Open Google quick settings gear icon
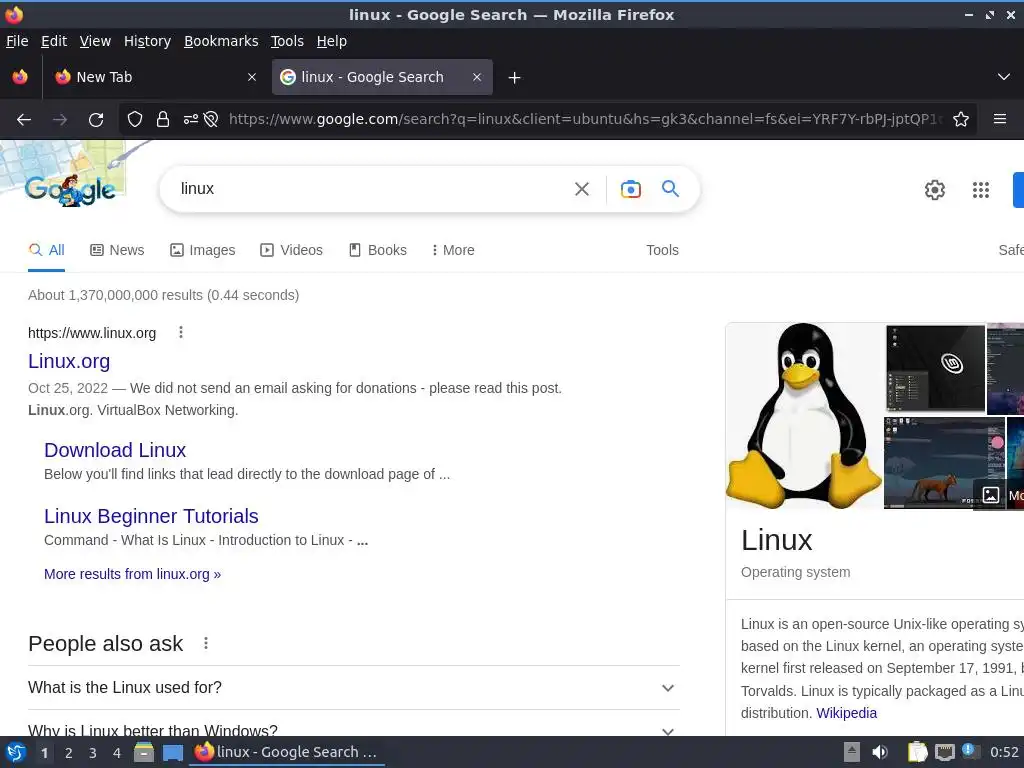Image resolution: width=1024 pixels, height=768 pixels. pos(935,190)
